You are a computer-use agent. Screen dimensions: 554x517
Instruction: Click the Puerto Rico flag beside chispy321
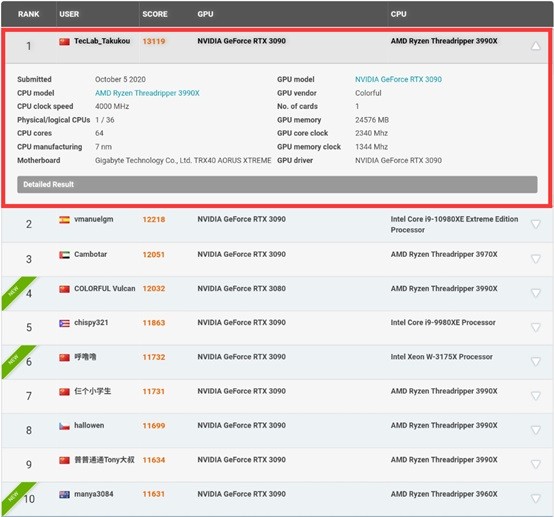(64, 323)
